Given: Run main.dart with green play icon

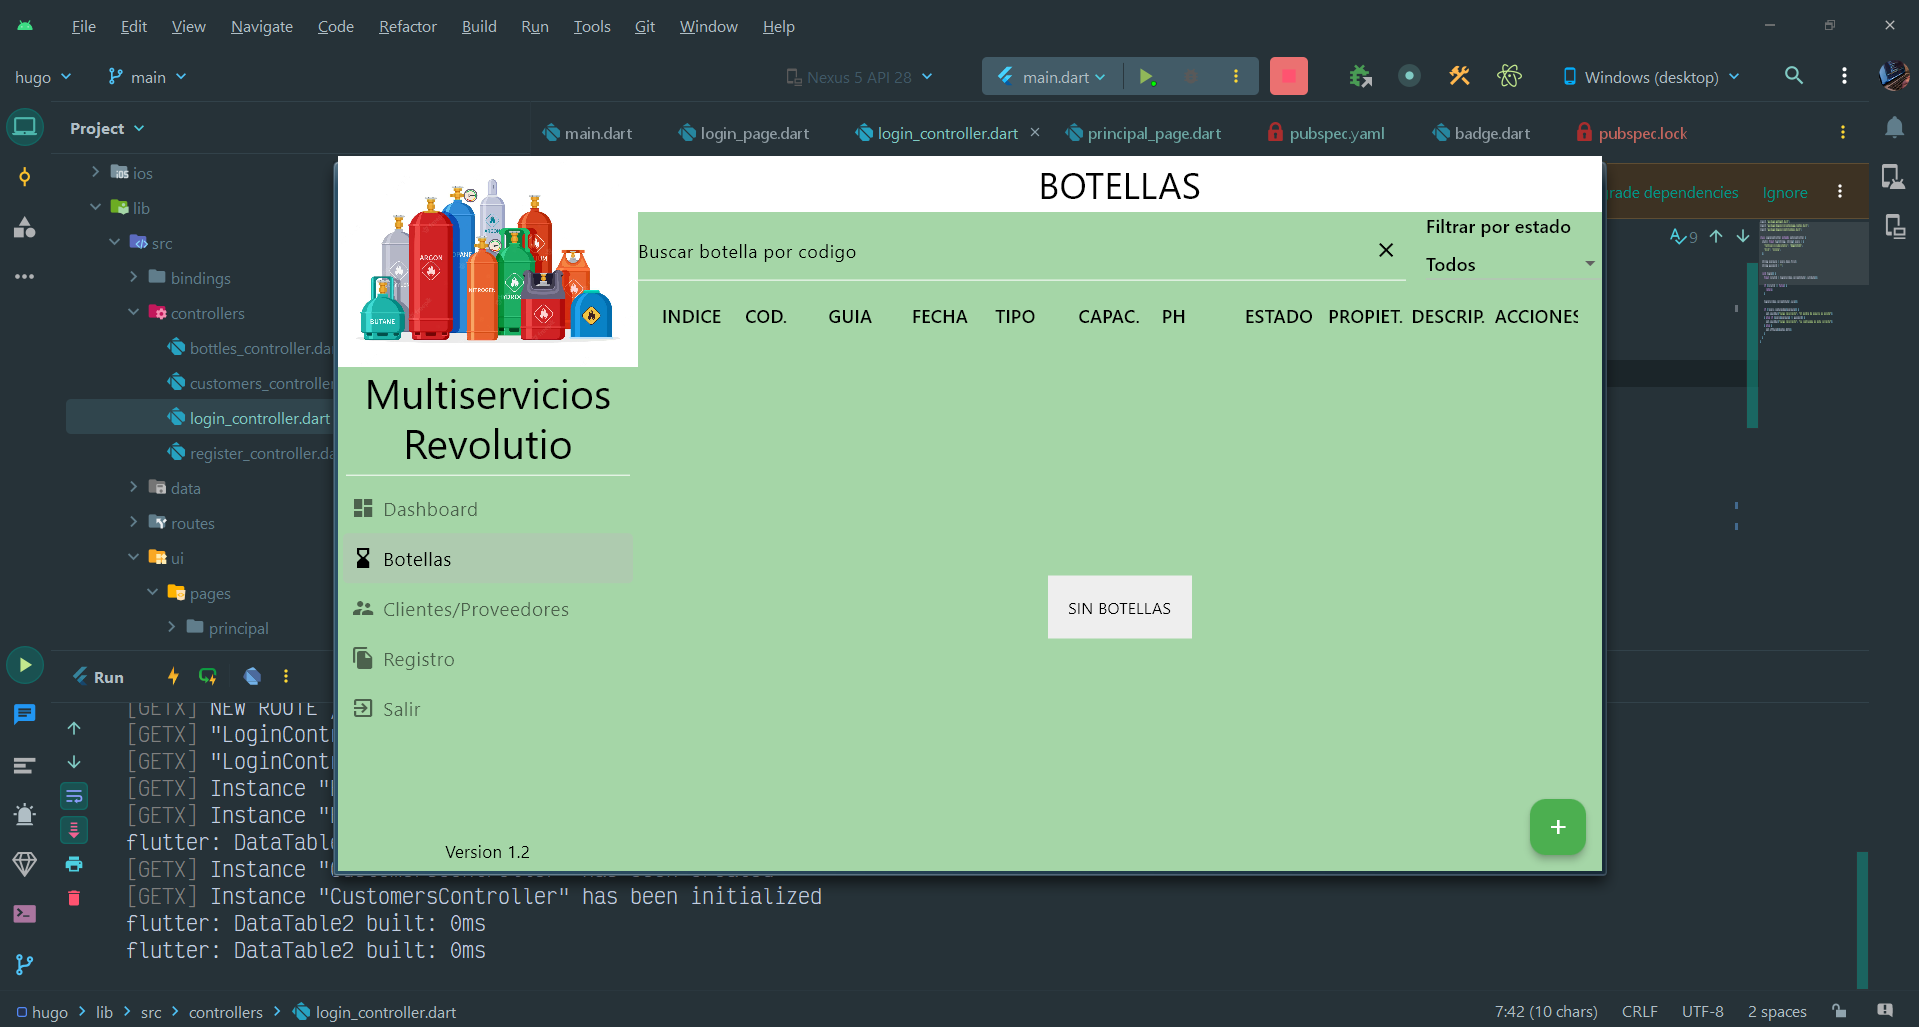Looking at the screenshot, I should [1146, 76].
